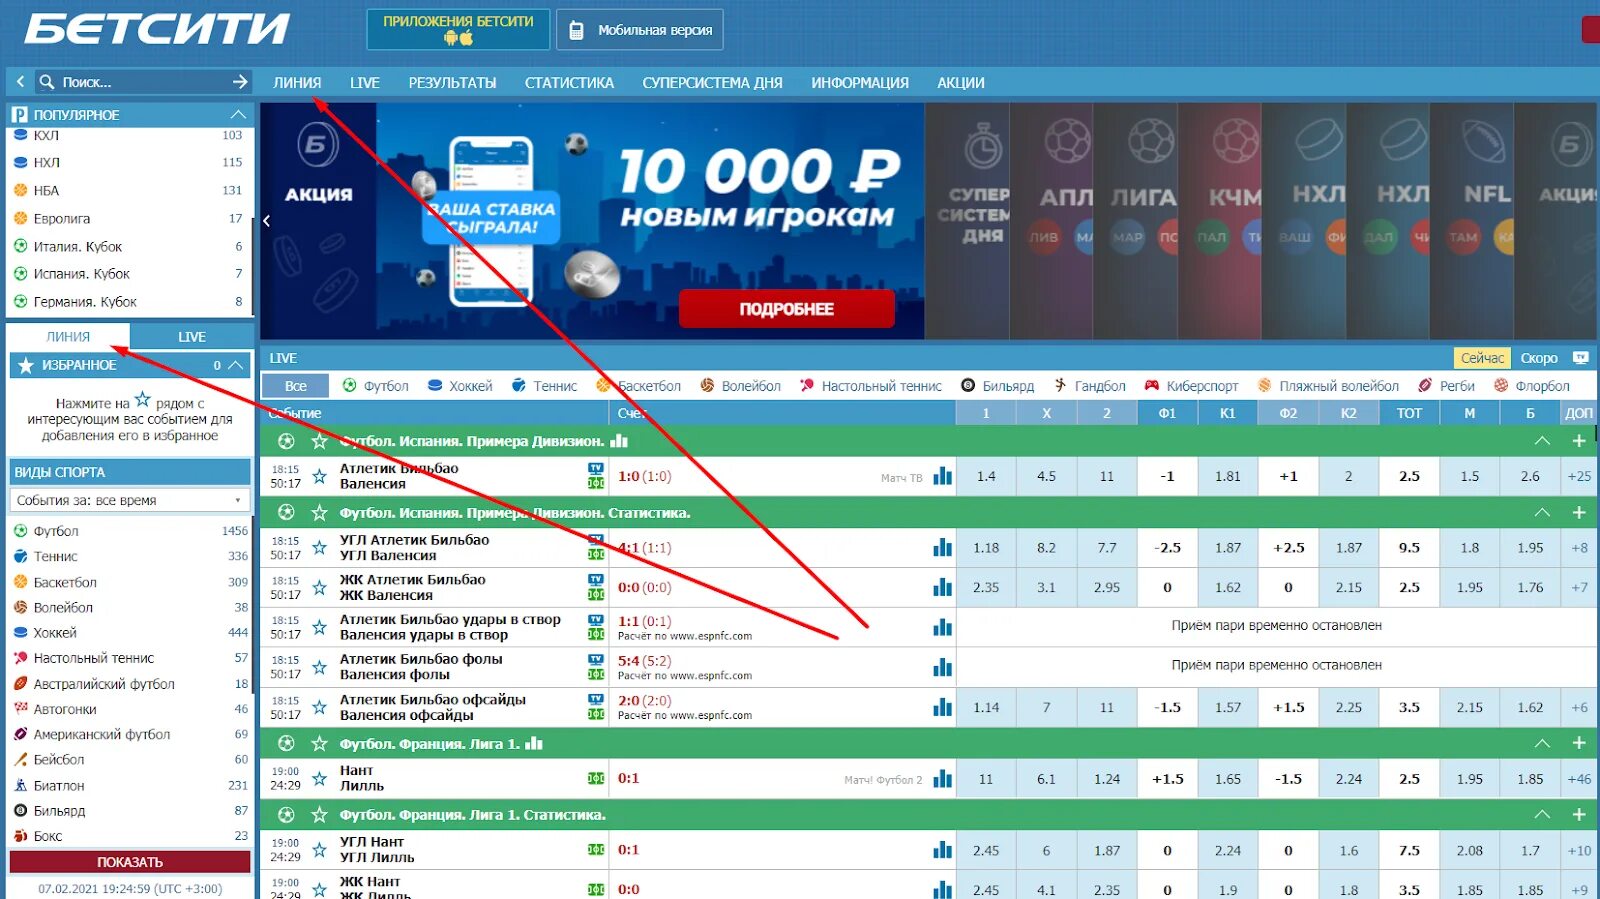Click the chart icon beside Франция. Лига 1 header
The width and height of the screenshot is (1600, 899).
tap(534, 743)
